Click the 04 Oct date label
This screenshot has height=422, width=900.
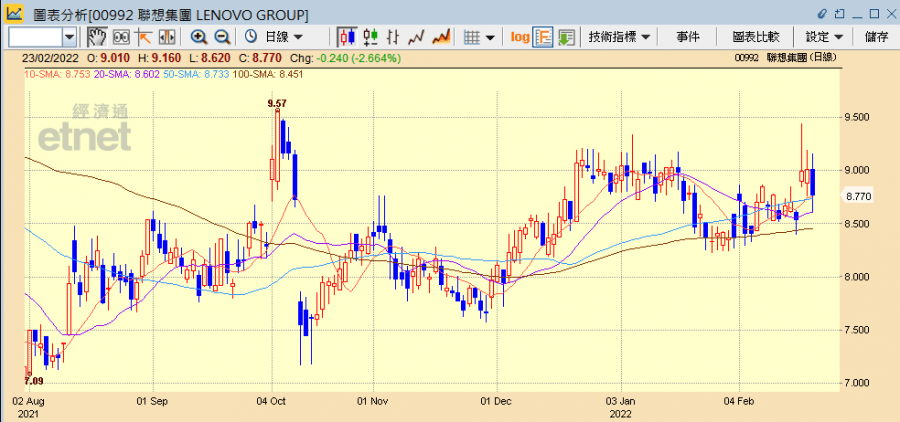point(273,401)
